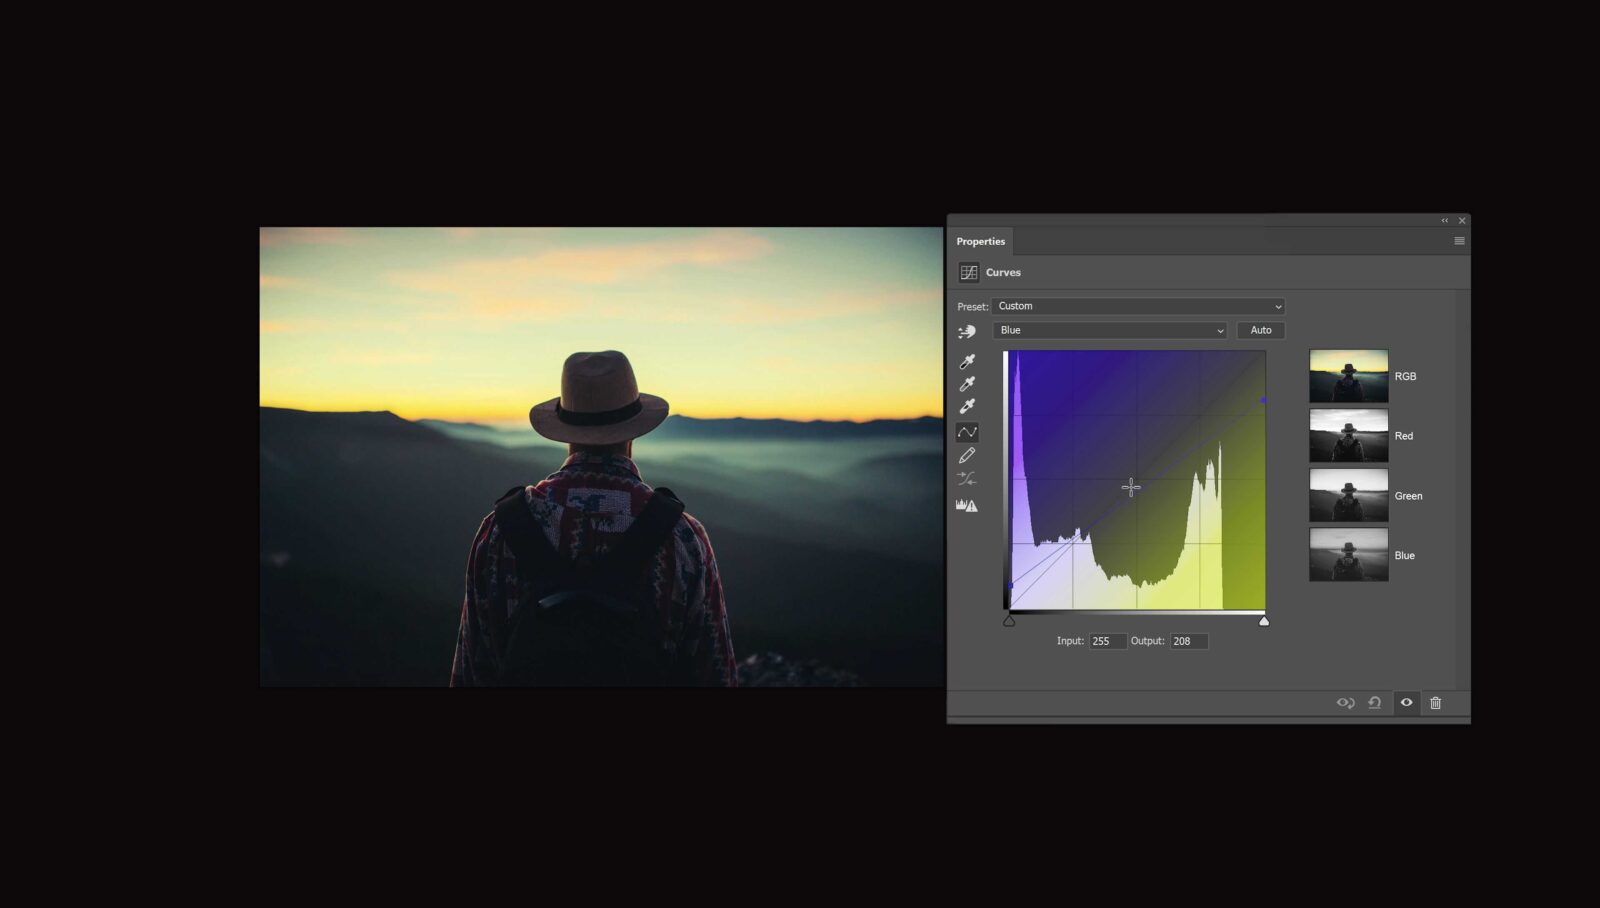This screenshot has width=1600, height=908.
Task: Select the black point eyedropper
Action: (968, 362)
